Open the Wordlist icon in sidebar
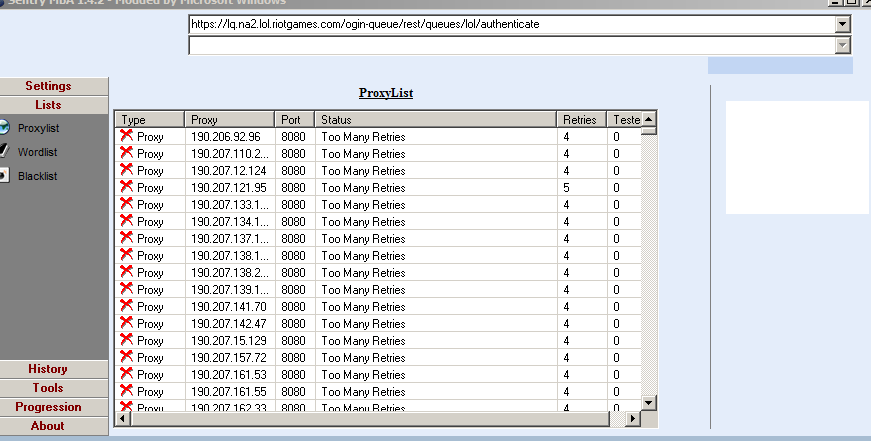871x441 pixels. (x=4, y=151)
